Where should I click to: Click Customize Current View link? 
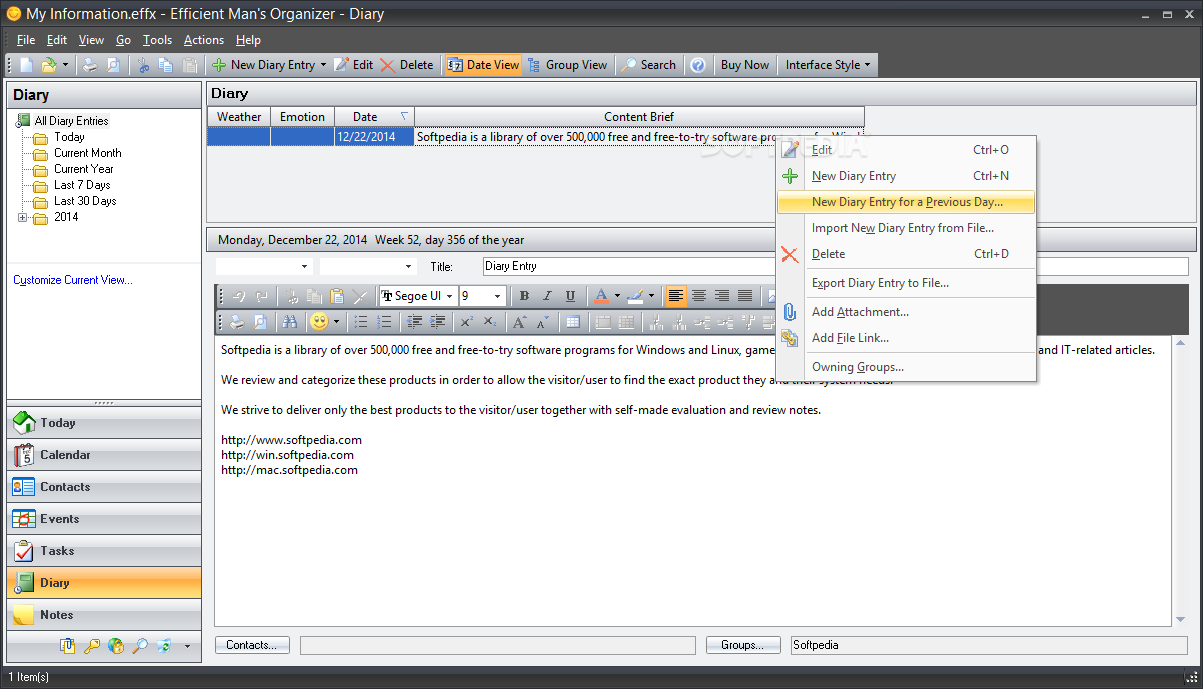pyautogui.click(x=73, y=281)
